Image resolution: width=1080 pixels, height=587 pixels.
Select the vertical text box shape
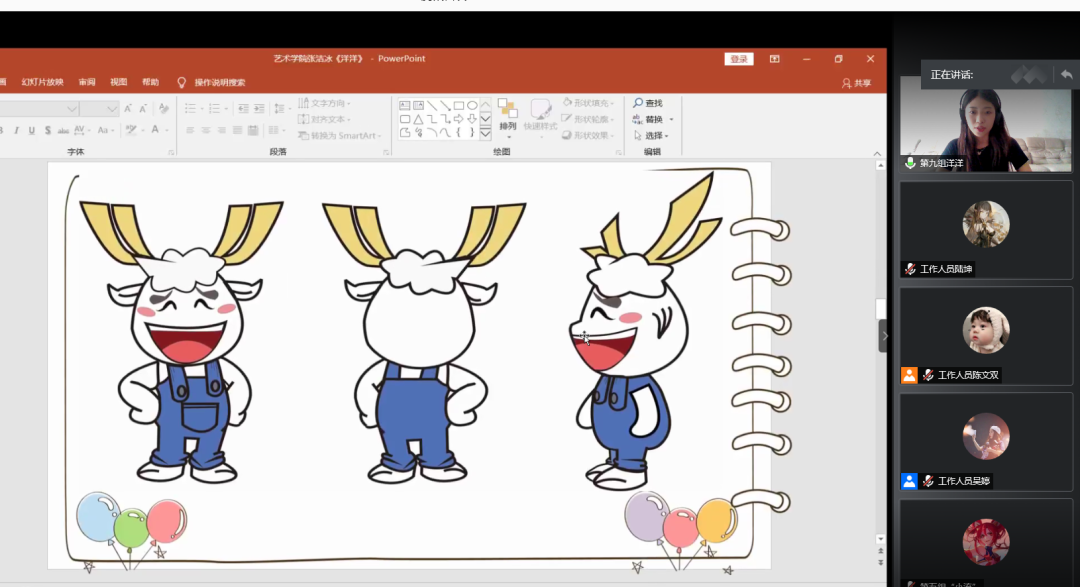tap(418, 105)
